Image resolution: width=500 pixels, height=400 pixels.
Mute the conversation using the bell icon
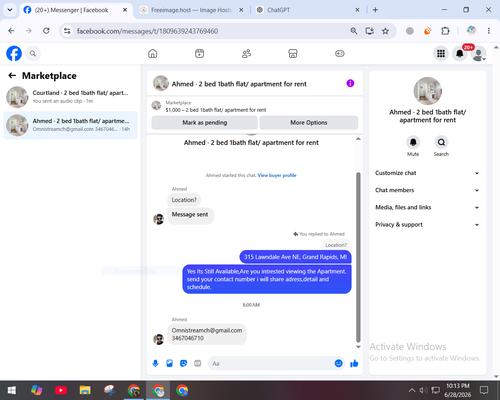413,142
